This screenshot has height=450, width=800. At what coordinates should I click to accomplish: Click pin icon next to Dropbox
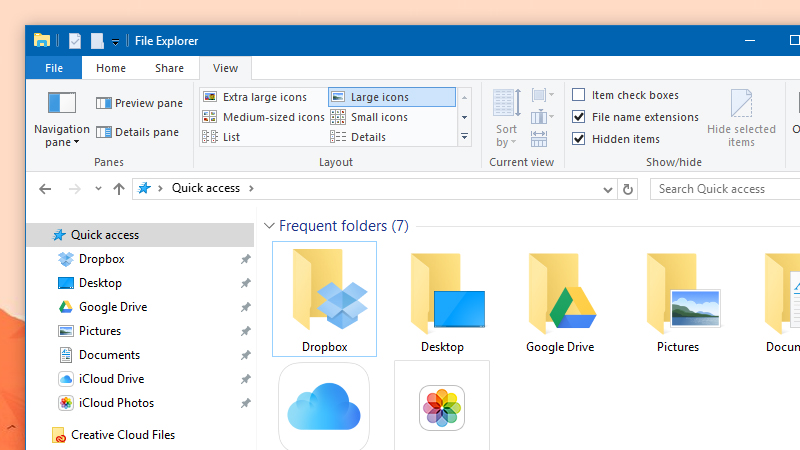(245, 259)
